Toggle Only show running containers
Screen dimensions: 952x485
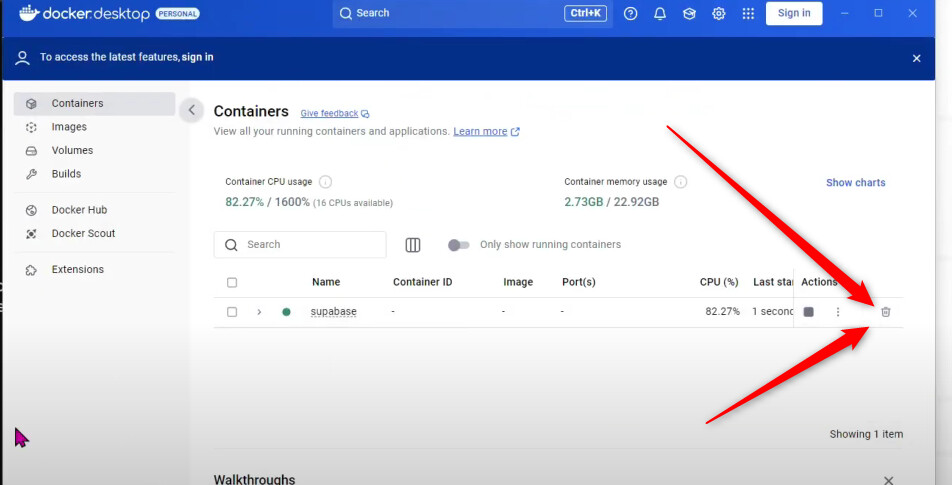(x=458, y=245)
